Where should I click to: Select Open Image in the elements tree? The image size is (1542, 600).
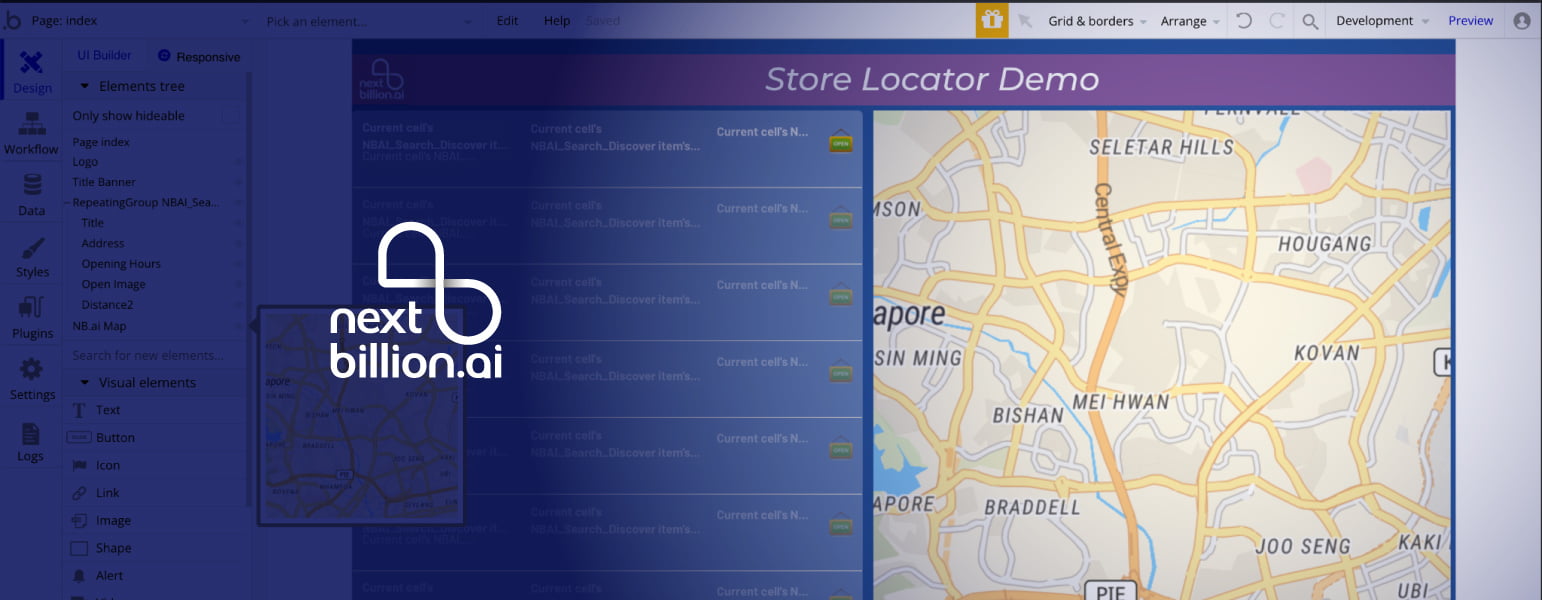114,284
